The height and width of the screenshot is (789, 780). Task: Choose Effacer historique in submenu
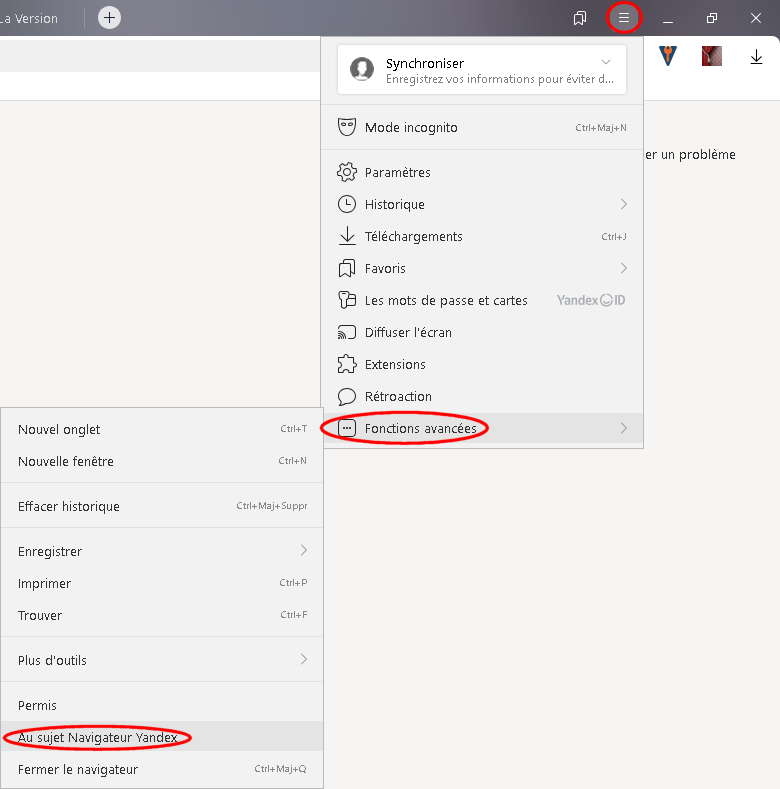click(x=162, y=506)
